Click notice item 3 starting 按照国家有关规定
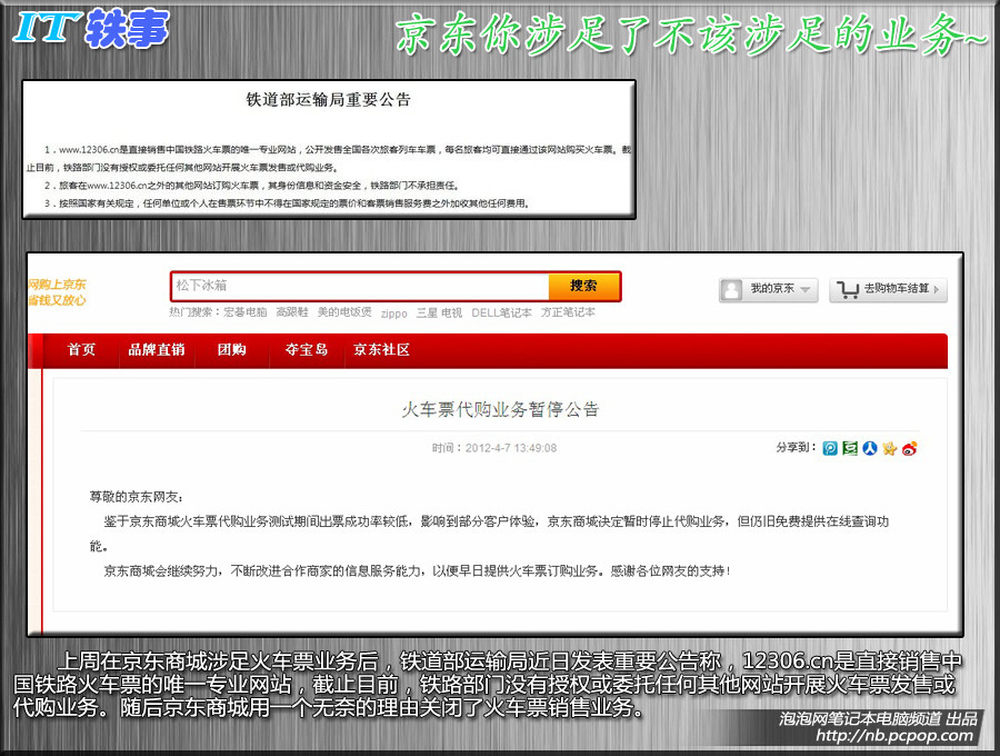This screenshot has height=756, width=1000. (x=287, y=204)
